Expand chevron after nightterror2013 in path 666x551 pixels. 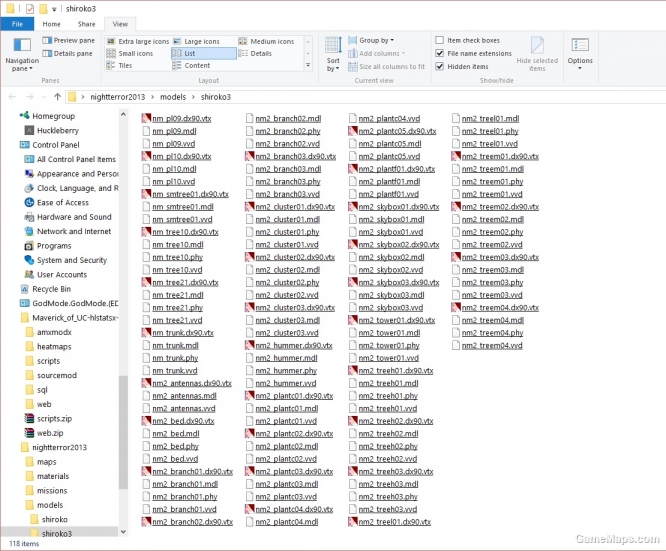[152, 97]
